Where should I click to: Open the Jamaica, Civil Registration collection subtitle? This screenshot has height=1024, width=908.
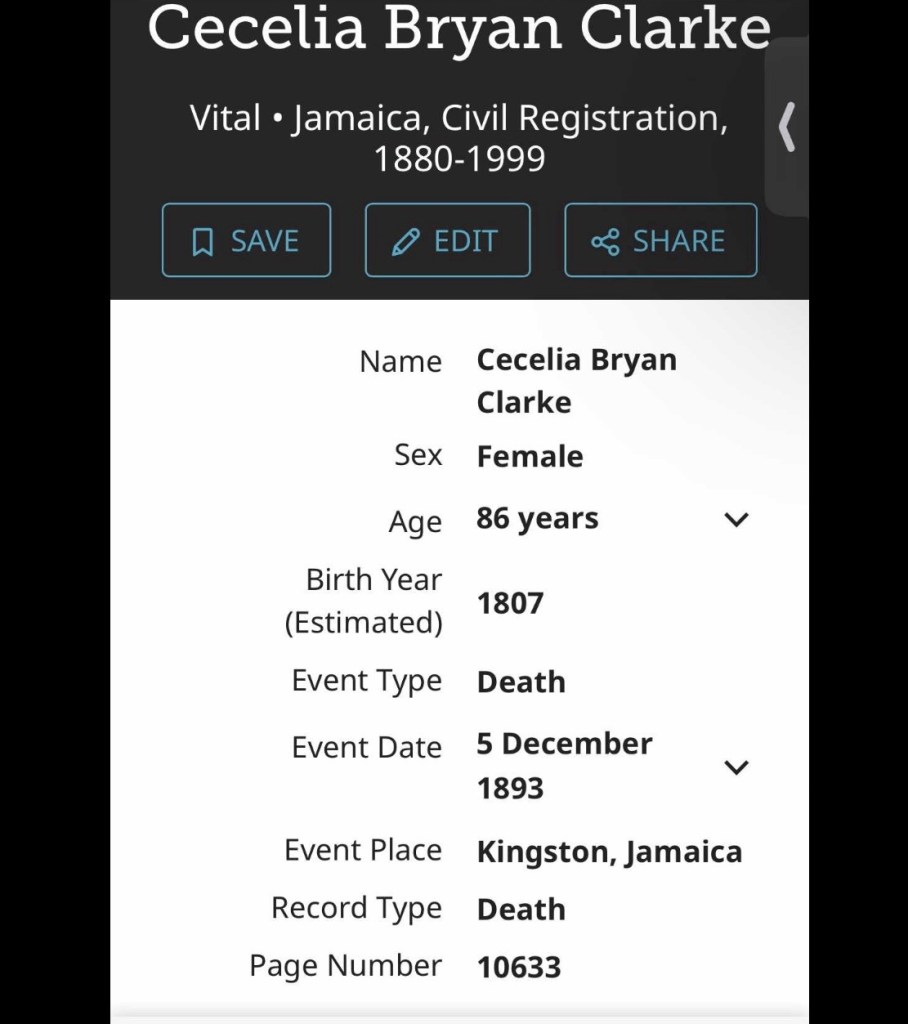tap(459, 138)
